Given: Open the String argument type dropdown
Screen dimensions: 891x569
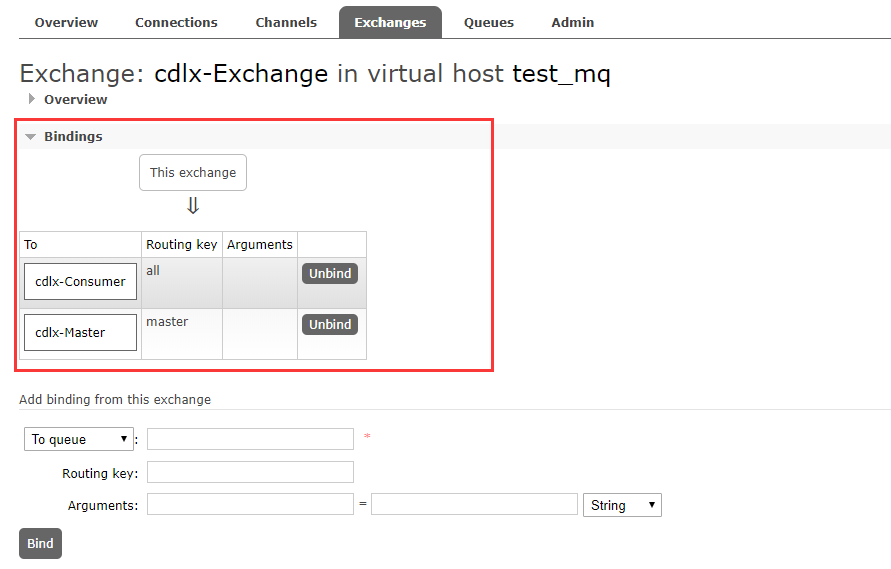Looking at the screenshot, I should coord(622,505).
